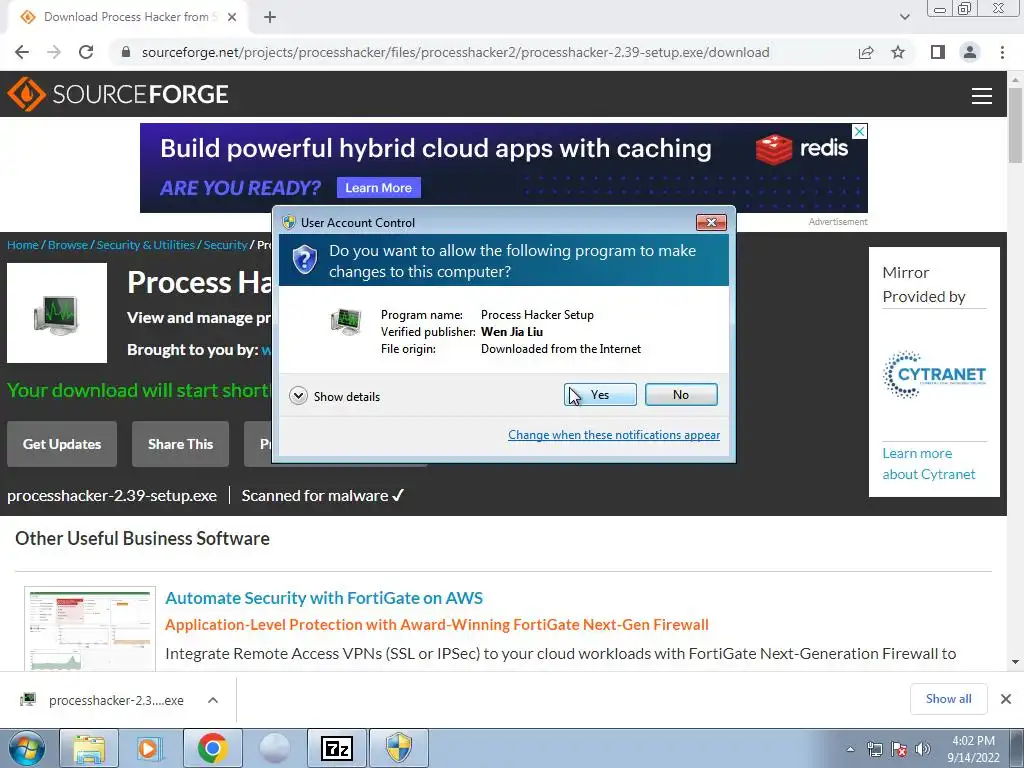The height and width of the screenshot is (768, 1024).
Task: Go back in Chrome browser
Action: pos(22,52)
